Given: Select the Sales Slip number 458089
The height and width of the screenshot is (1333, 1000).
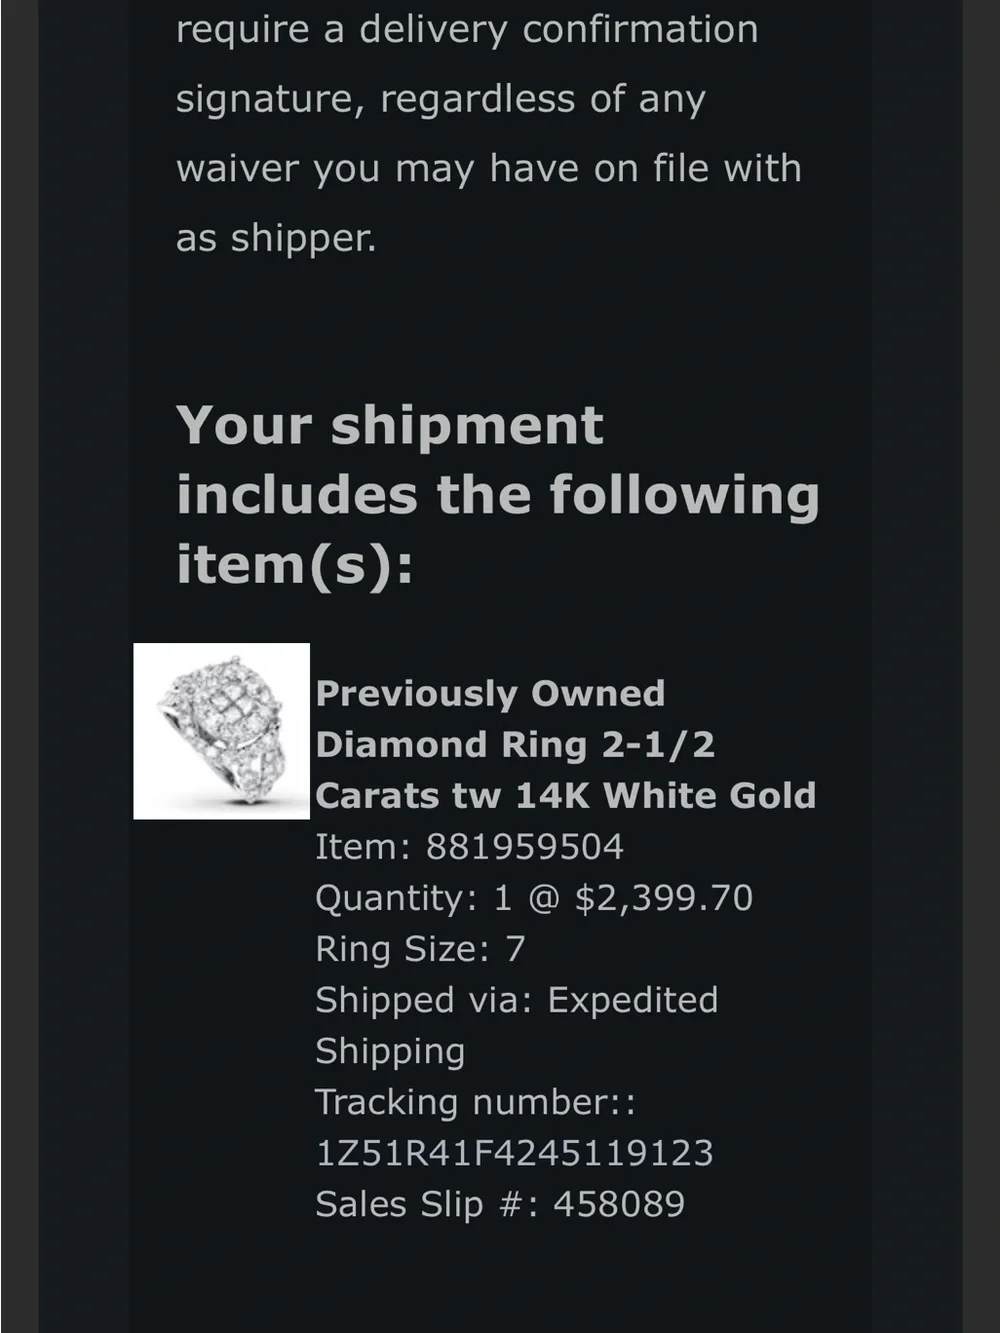Looking at the screenshot, I should click(x=619, y=1204).
